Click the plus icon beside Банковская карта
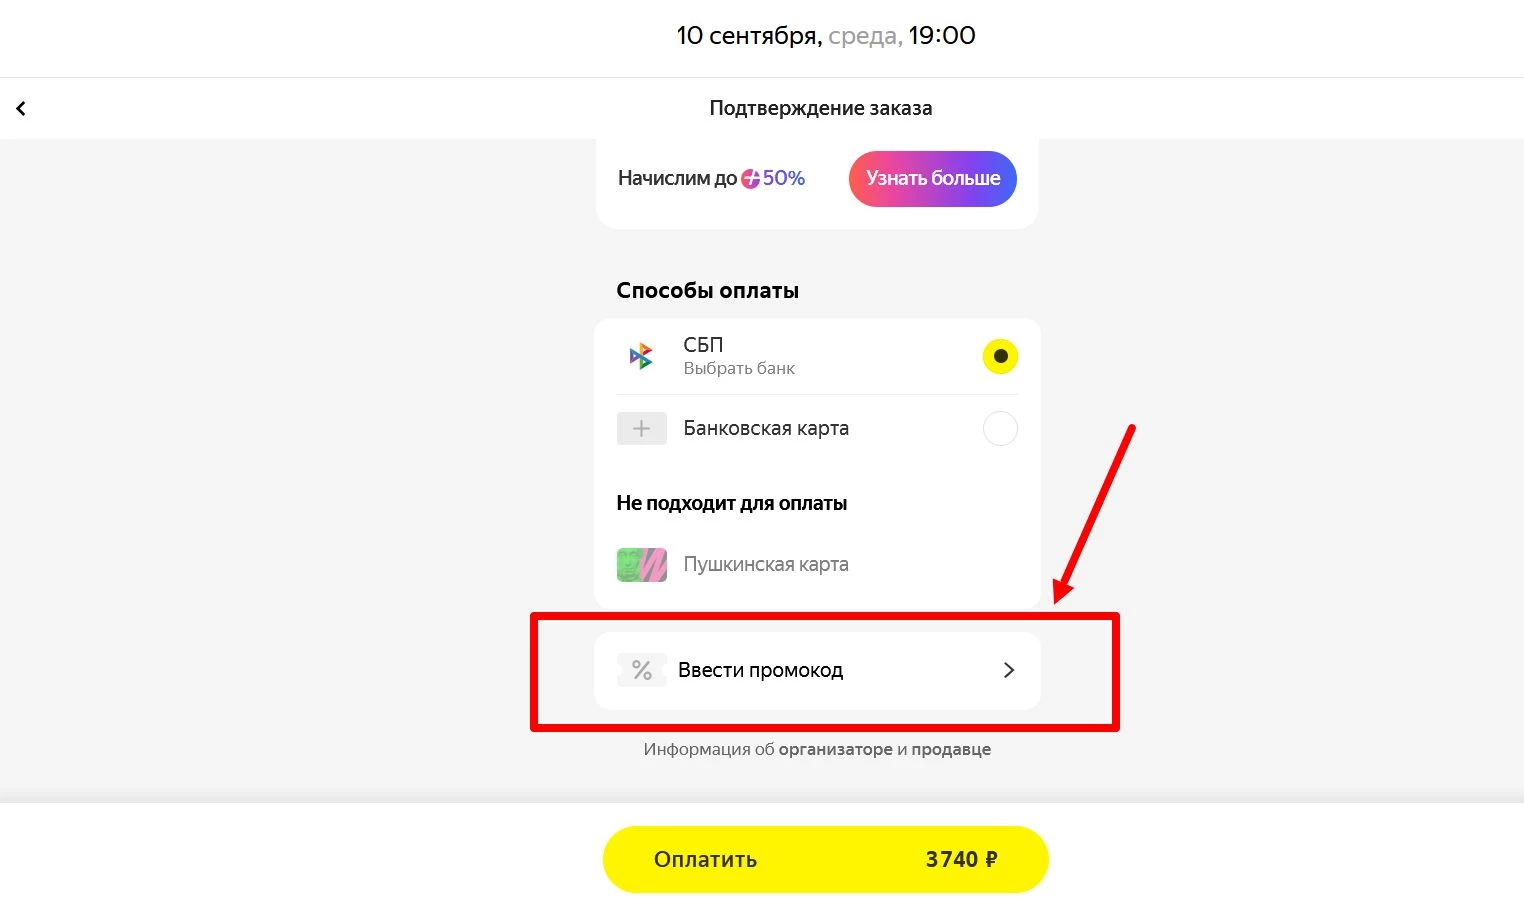This screenshot has height=898, width=1524. (x=641, y=428)
